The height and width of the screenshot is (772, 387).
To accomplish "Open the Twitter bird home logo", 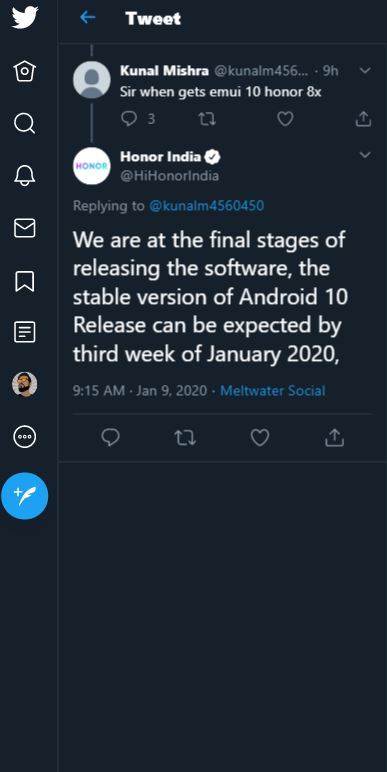I will coord(25,17).
